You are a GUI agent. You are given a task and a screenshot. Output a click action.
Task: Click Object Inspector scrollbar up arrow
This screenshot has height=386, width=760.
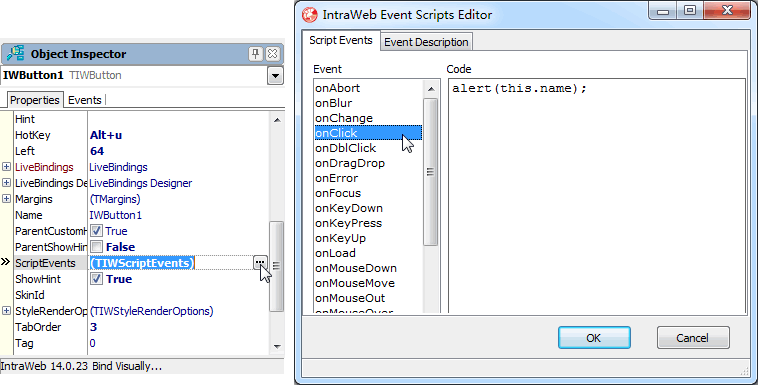point(277,120)
